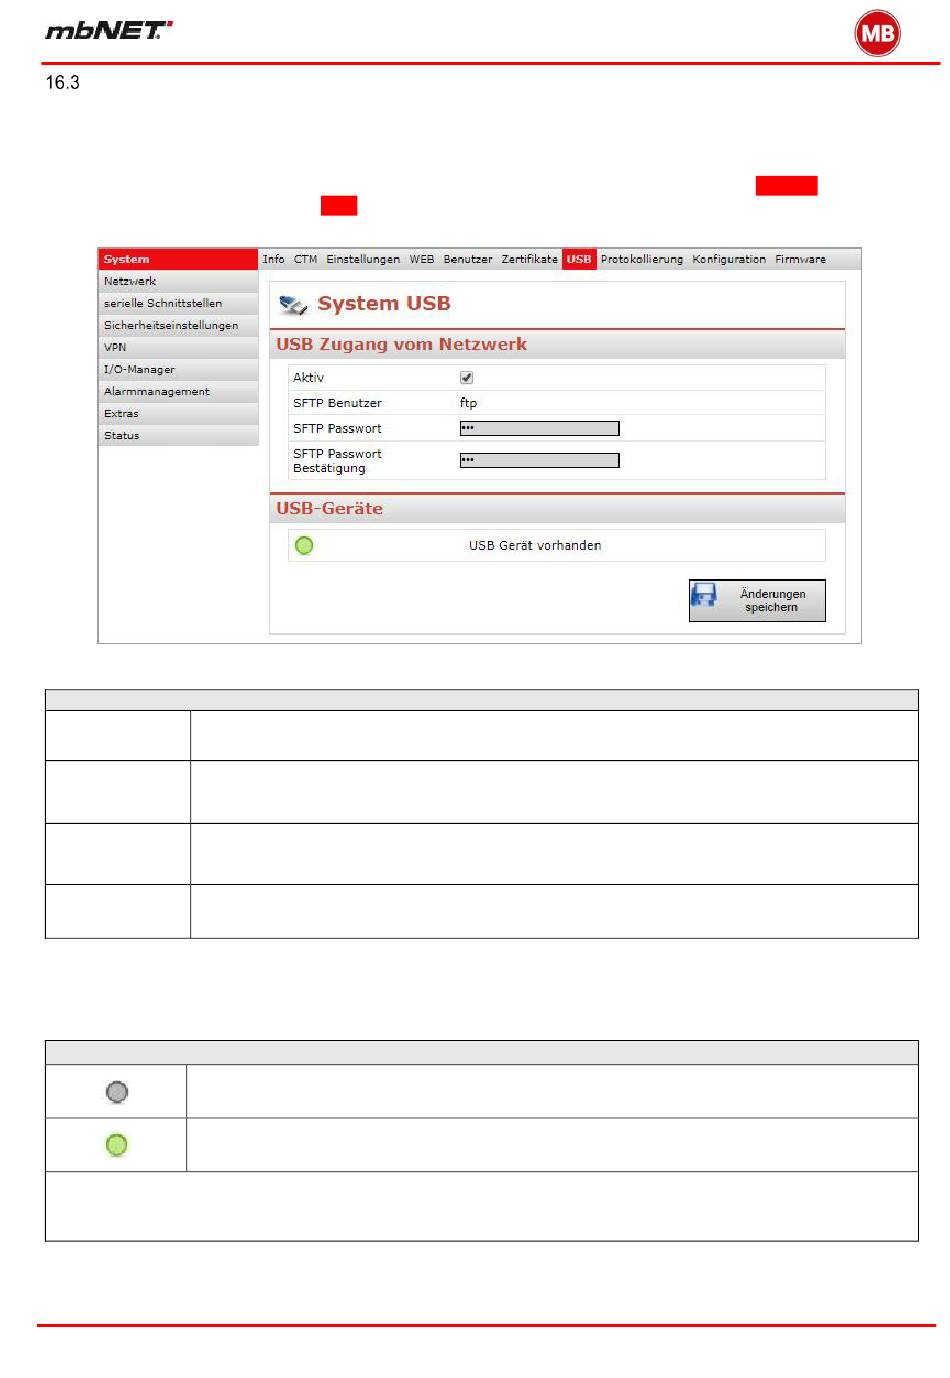Open Status in the sidebar

tap(178, 435)
